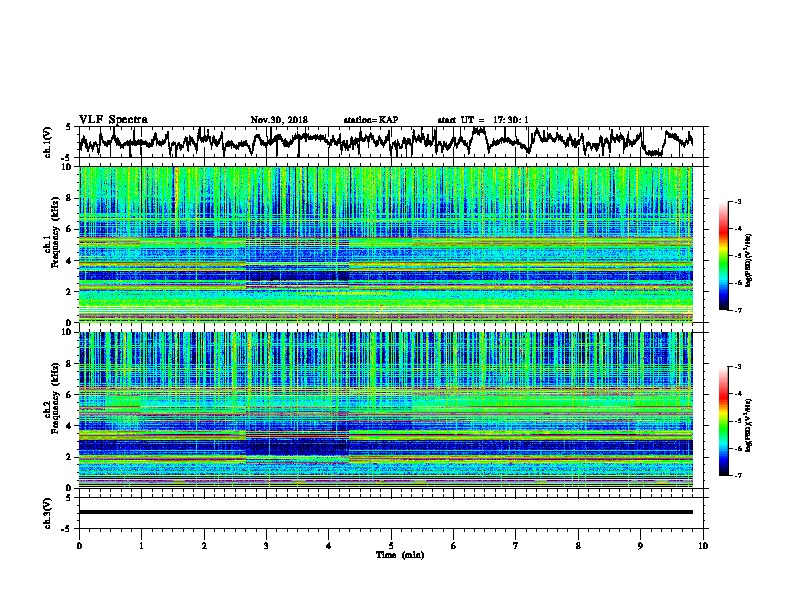The height and width of the screenshot is (612, 792).
Task: Click the ch.1 voltage waveform trace
Action: (x=385, y=141)
